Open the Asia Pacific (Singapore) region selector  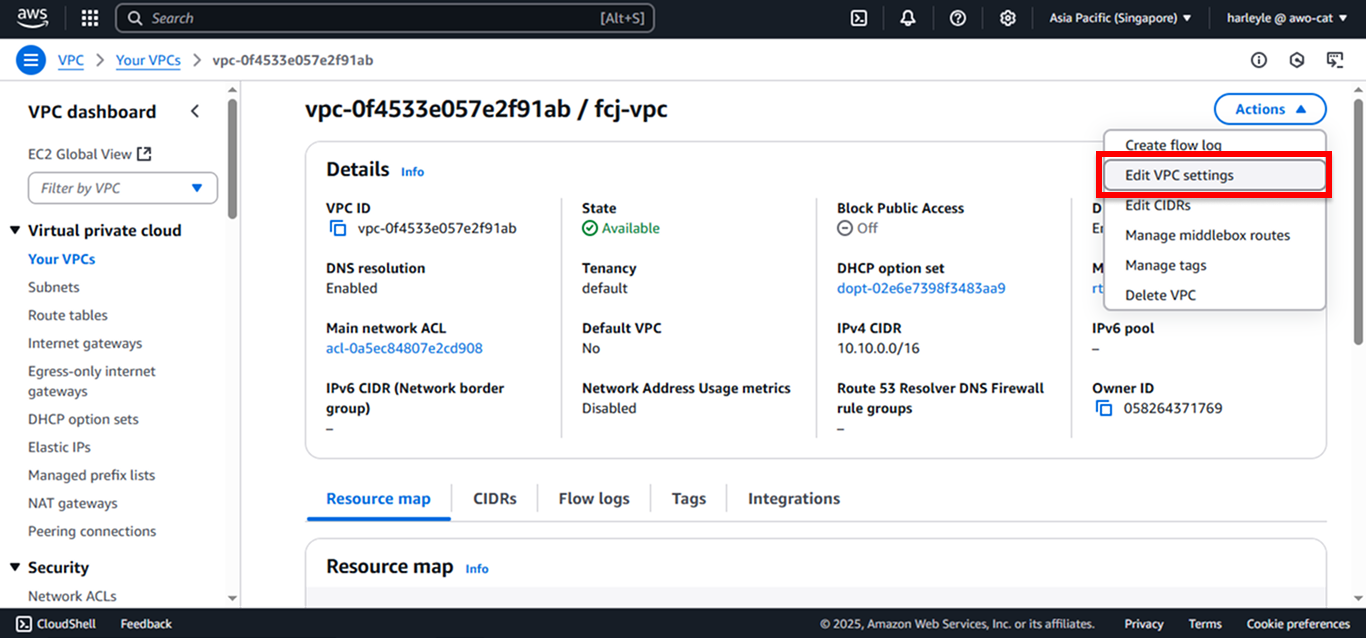point(1120,18)
